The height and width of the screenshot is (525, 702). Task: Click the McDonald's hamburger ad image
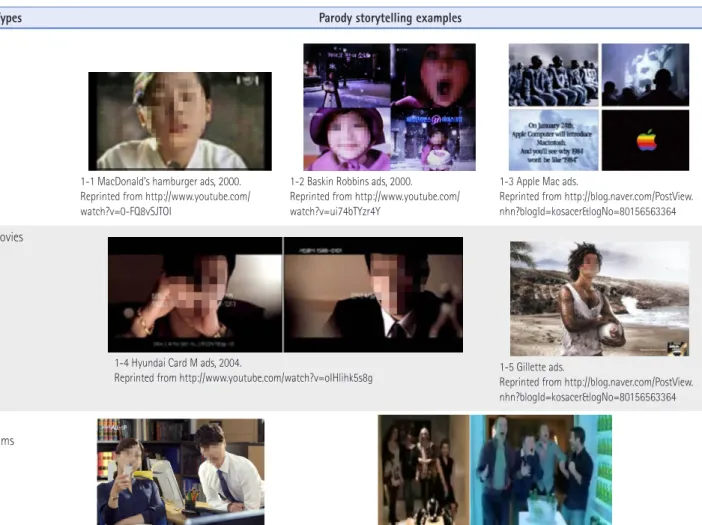click(180, 121)
